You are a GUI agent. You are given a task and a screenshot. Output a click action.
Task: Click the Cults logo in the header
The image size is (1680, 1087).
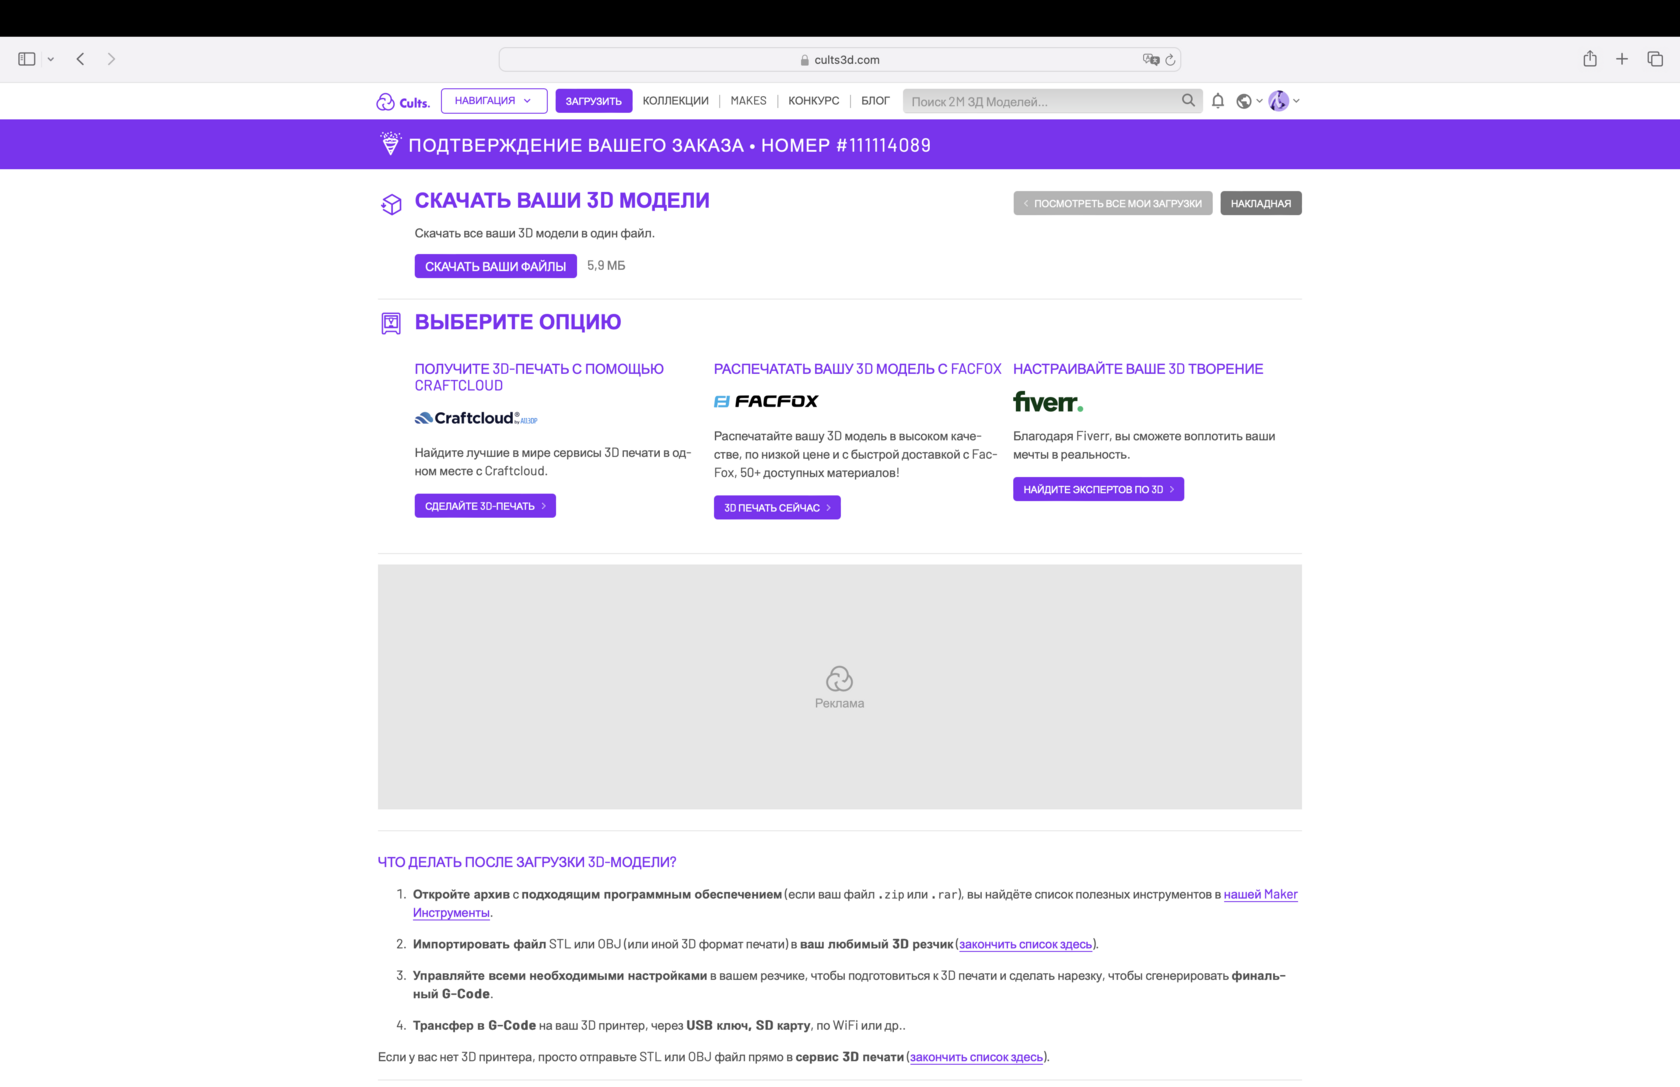(403, 101)
